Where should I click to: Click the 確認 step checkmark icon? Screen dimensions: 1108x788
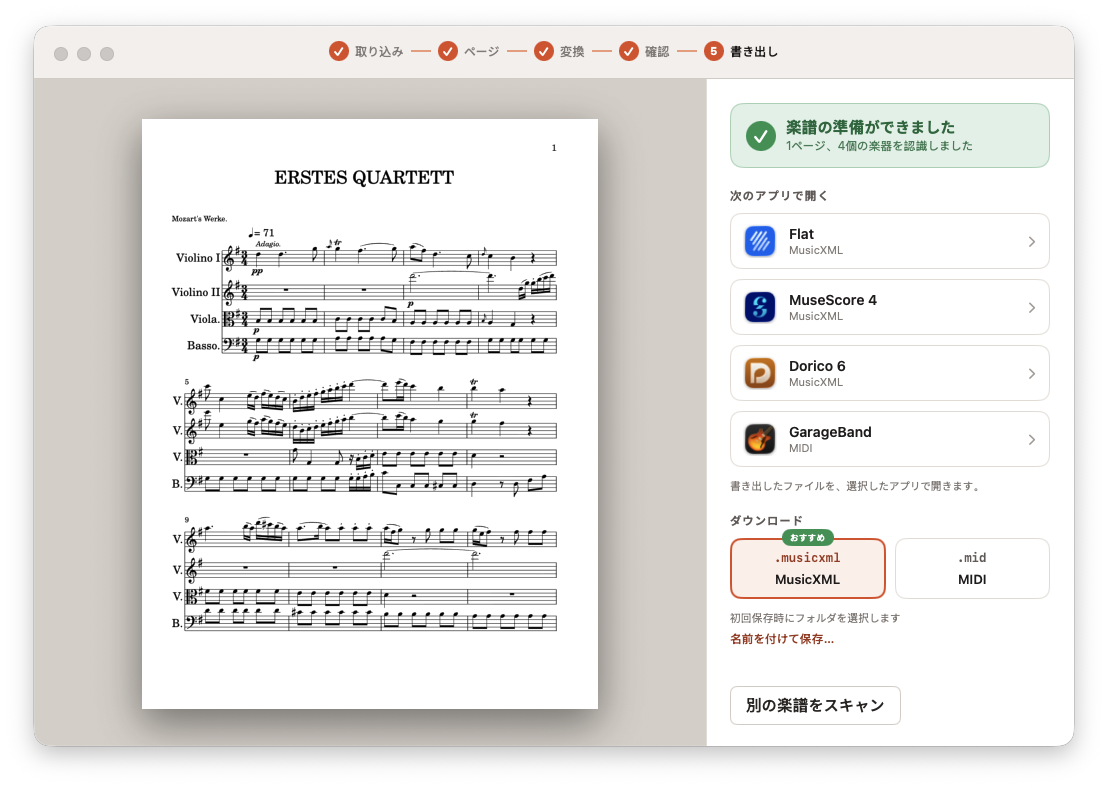(x=629, y=51)
